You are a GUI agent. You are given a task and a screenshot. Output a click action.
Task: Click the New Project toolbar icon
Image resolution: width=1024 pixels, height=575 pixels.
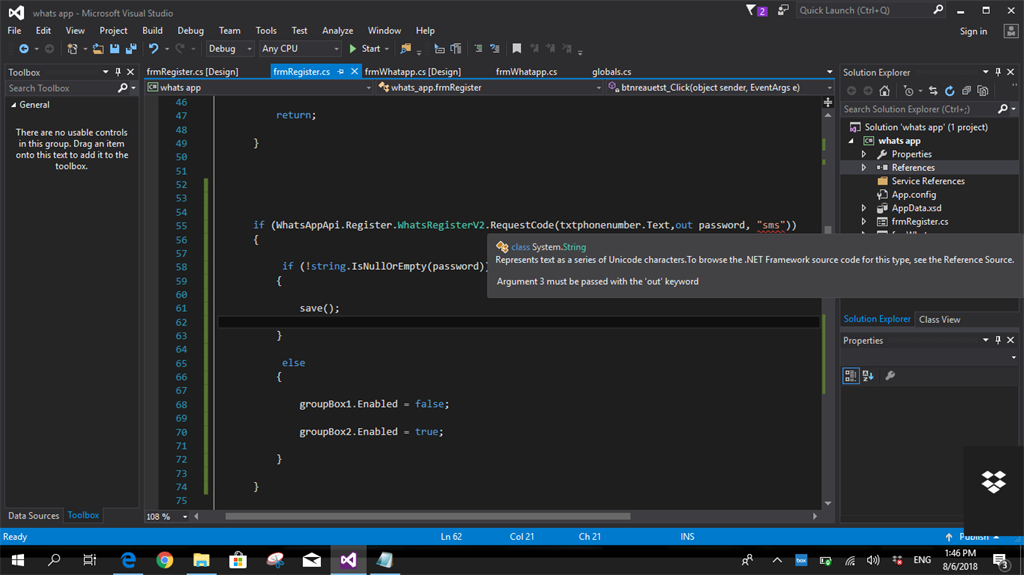tap(72, 49)
